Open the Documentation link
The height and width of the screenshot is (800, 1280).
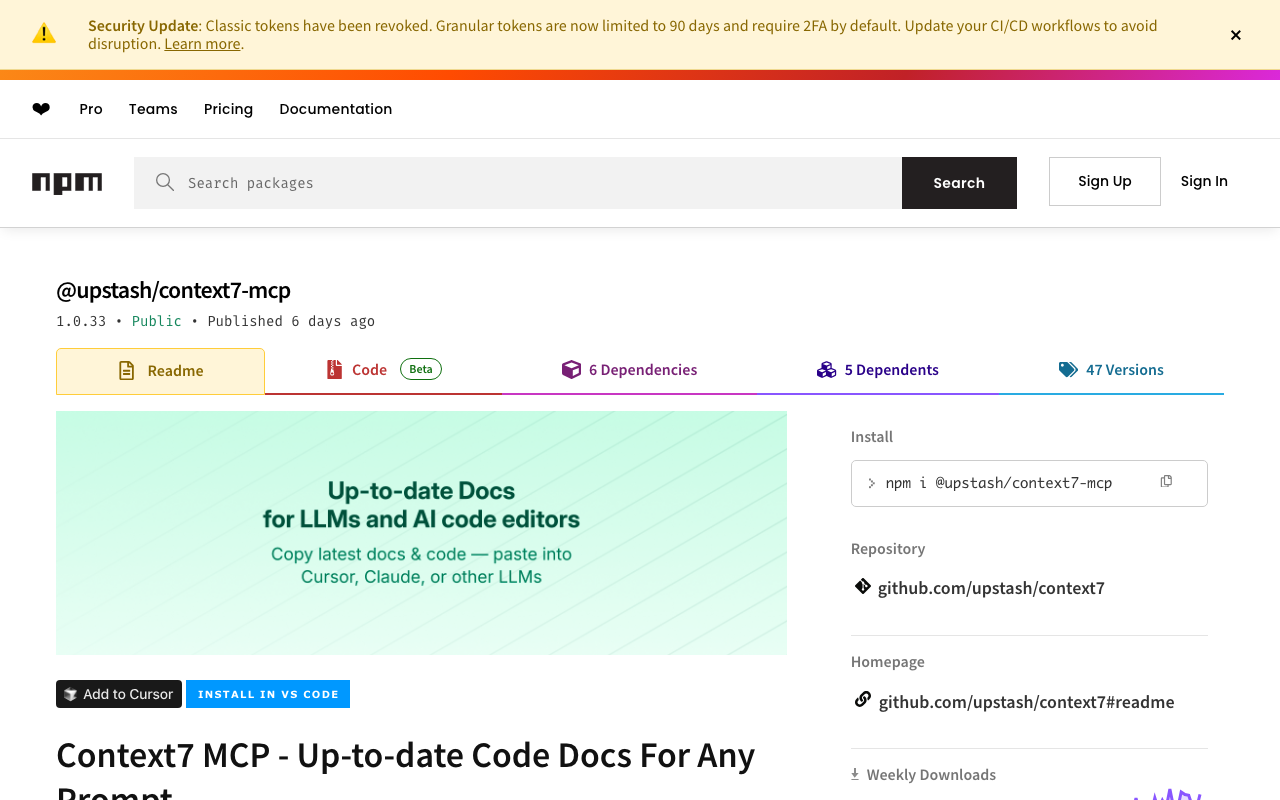[x=336, y=109]
